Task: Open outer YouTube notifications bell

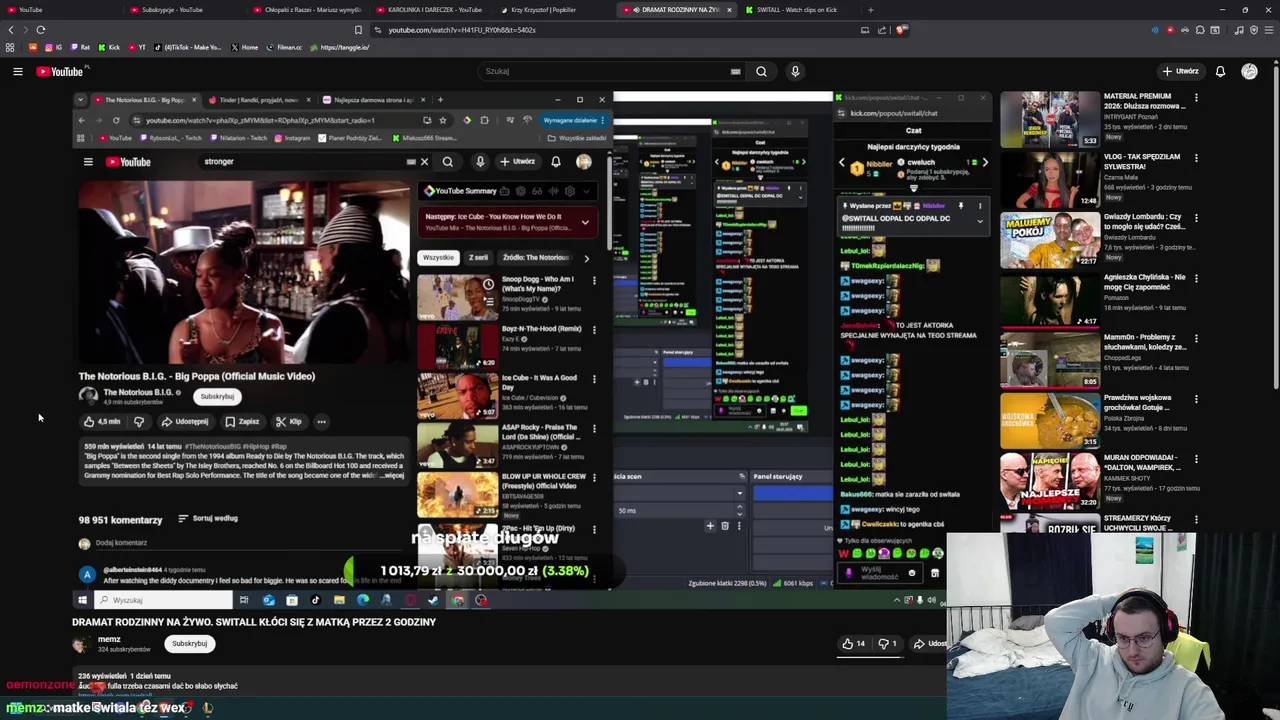Action: click(1220, 71)
